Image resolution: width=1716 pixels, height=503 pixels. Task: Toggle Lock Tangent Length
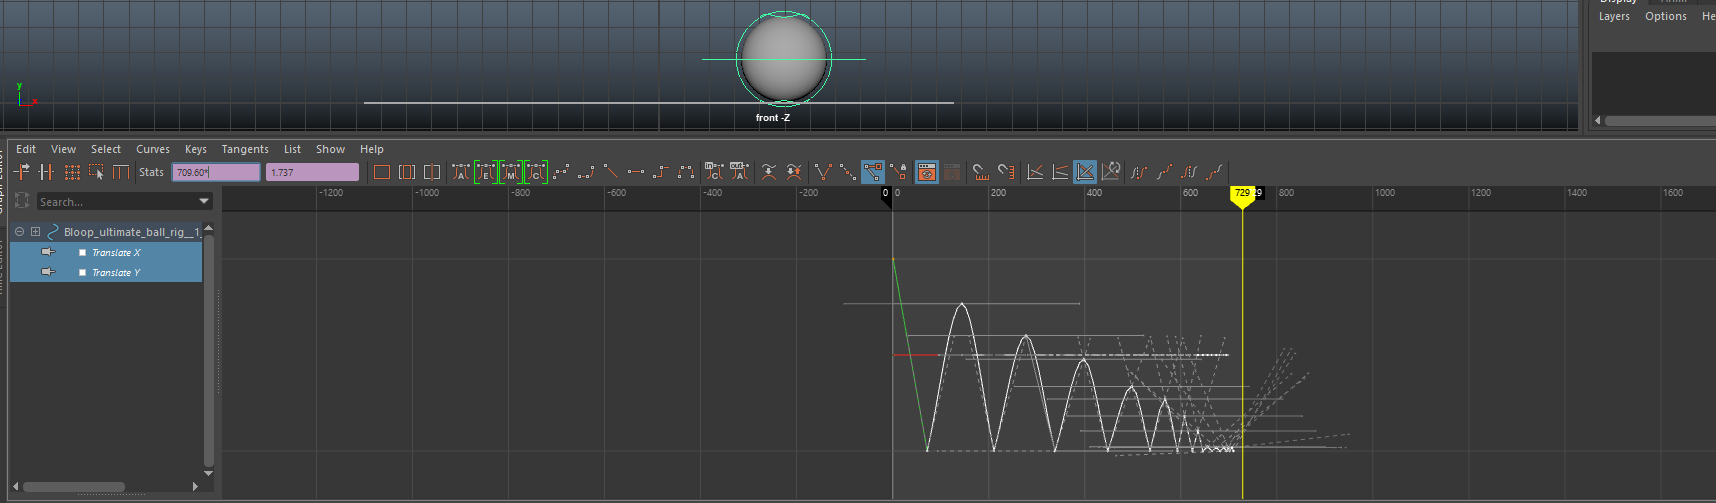point(898,172)
